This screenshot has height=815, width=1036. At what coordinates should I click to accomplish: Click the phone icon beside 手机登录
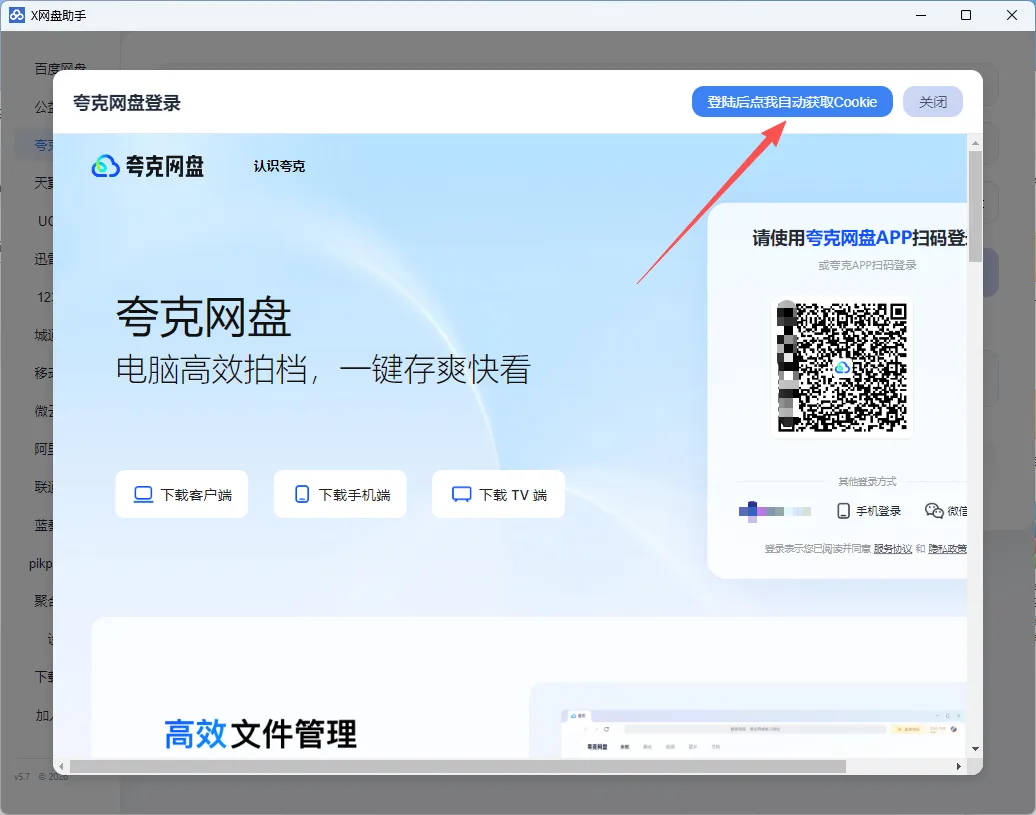pos(843,511)
